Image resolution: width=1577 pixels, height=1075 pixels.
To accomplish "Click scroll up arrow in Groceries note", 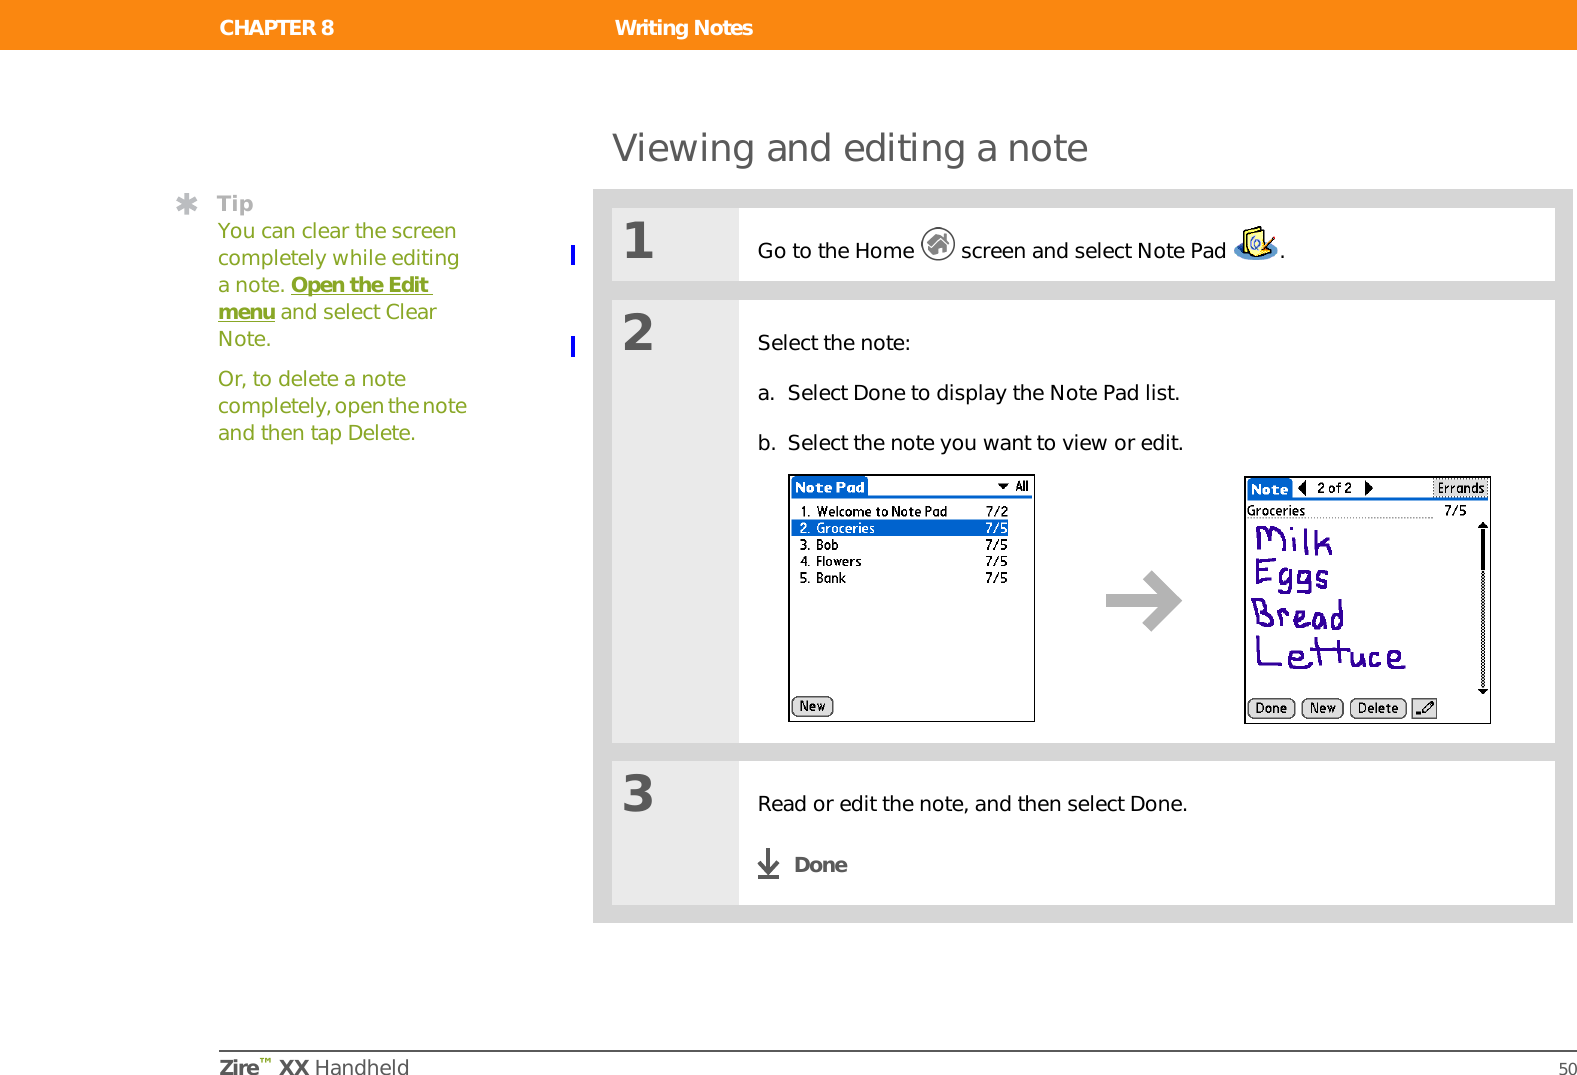I will point(1483,525).
